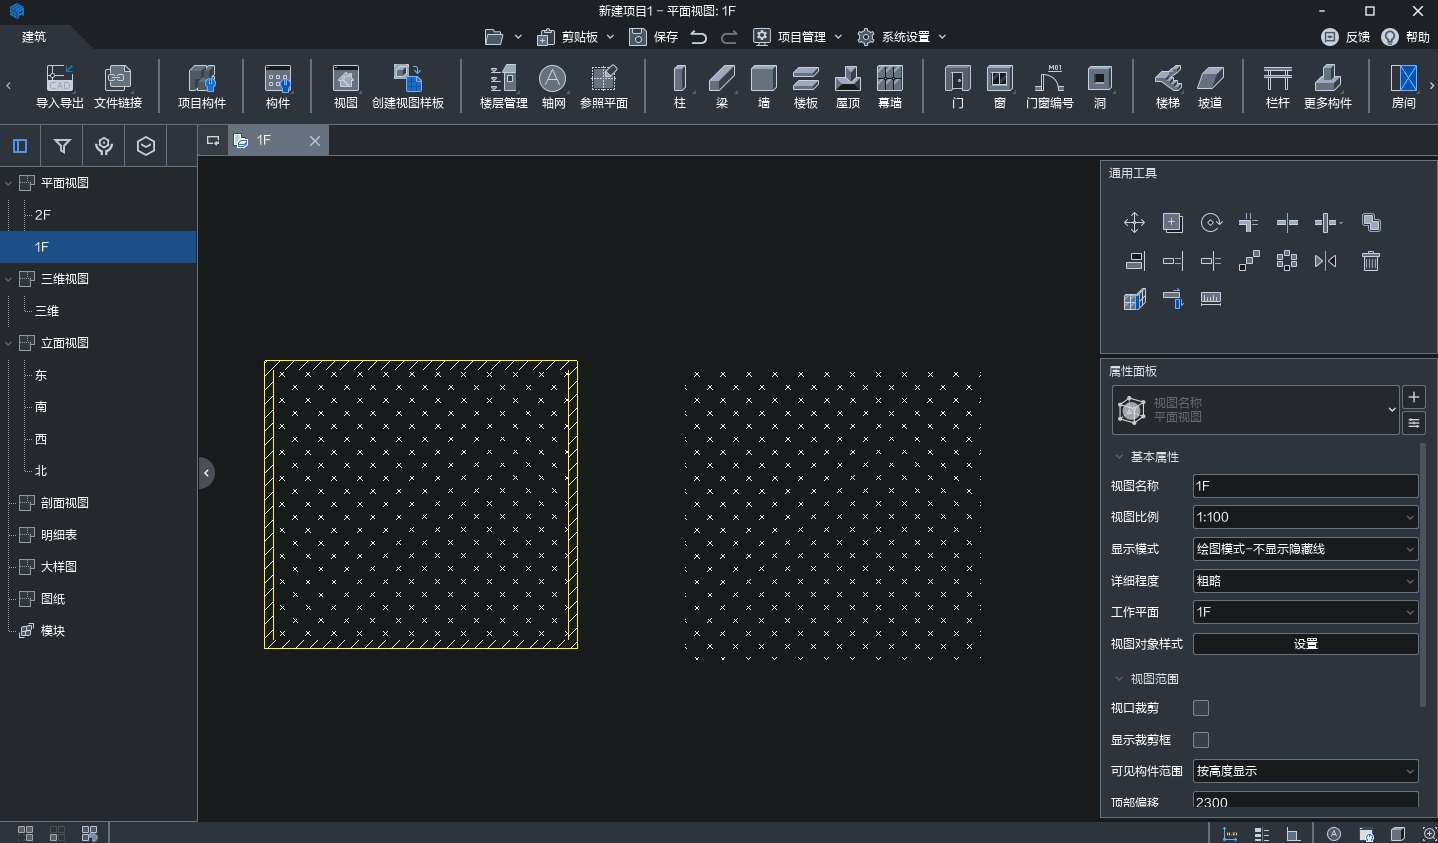Open 项目构件 project components
The height and width of the screenshot is (843, 1438).
(202, 86)
